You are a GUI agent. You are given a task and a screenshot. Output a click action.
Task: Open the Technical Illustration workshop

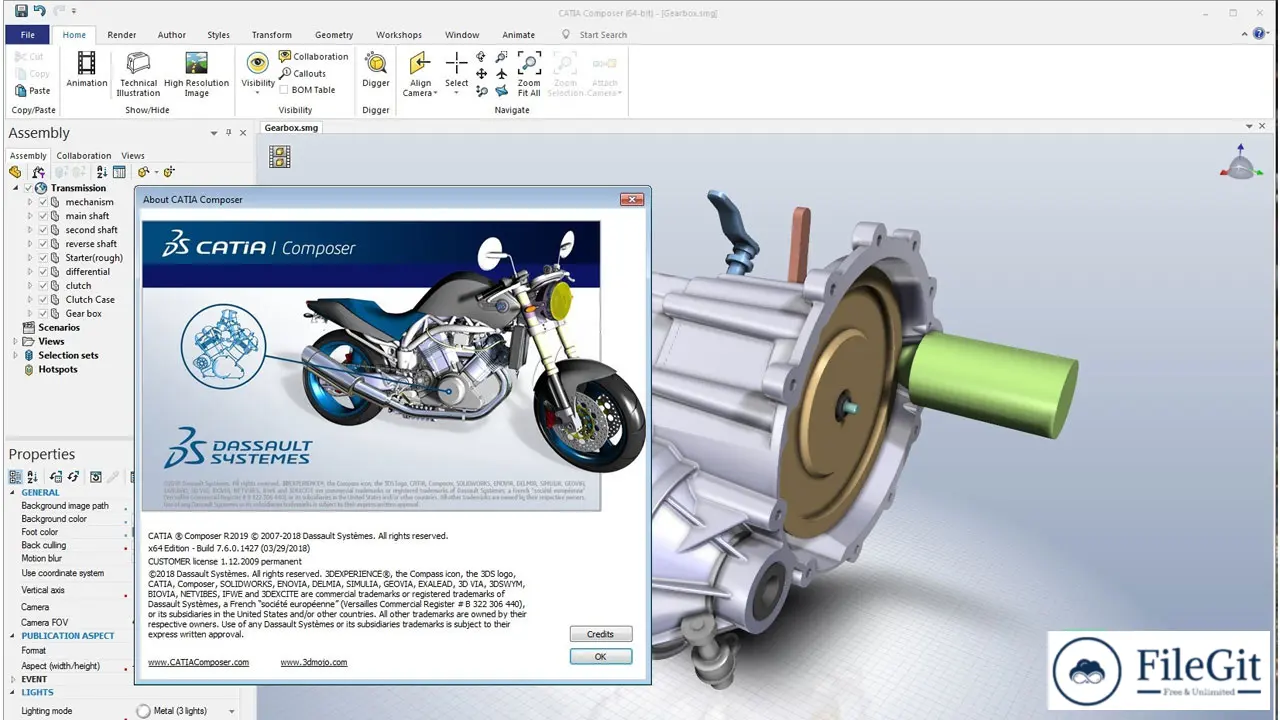(138, 75)
